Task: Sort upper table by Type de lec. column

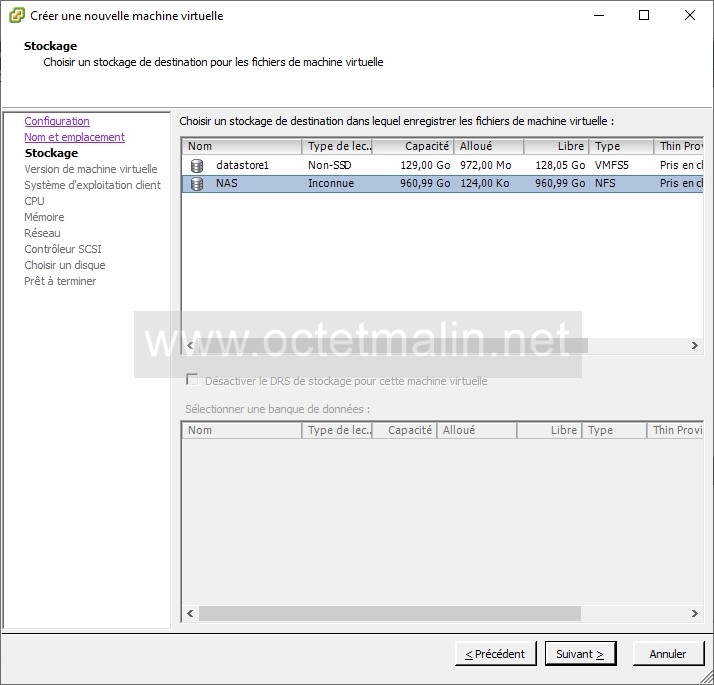Action: [337, 146]
